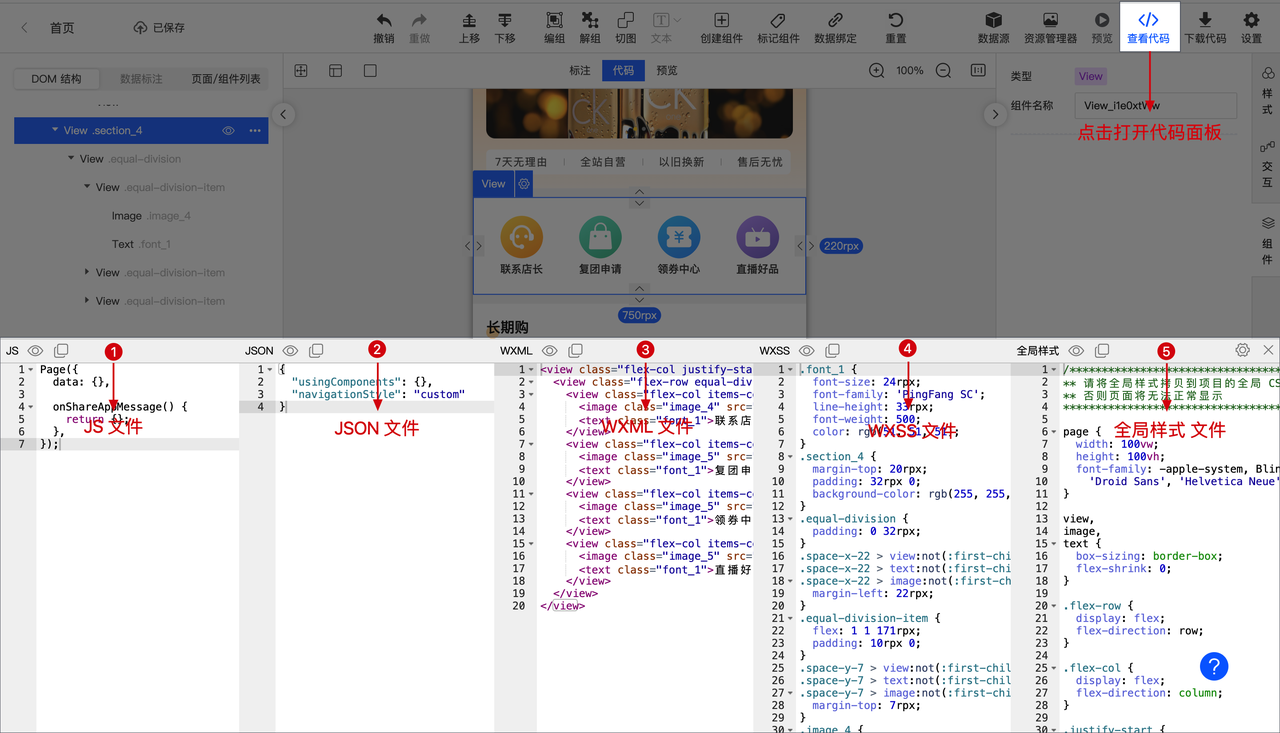Toggle the JS panel eye icon
The width and height of the screenshot is (1280, 733).
click(x=35, y=350)
